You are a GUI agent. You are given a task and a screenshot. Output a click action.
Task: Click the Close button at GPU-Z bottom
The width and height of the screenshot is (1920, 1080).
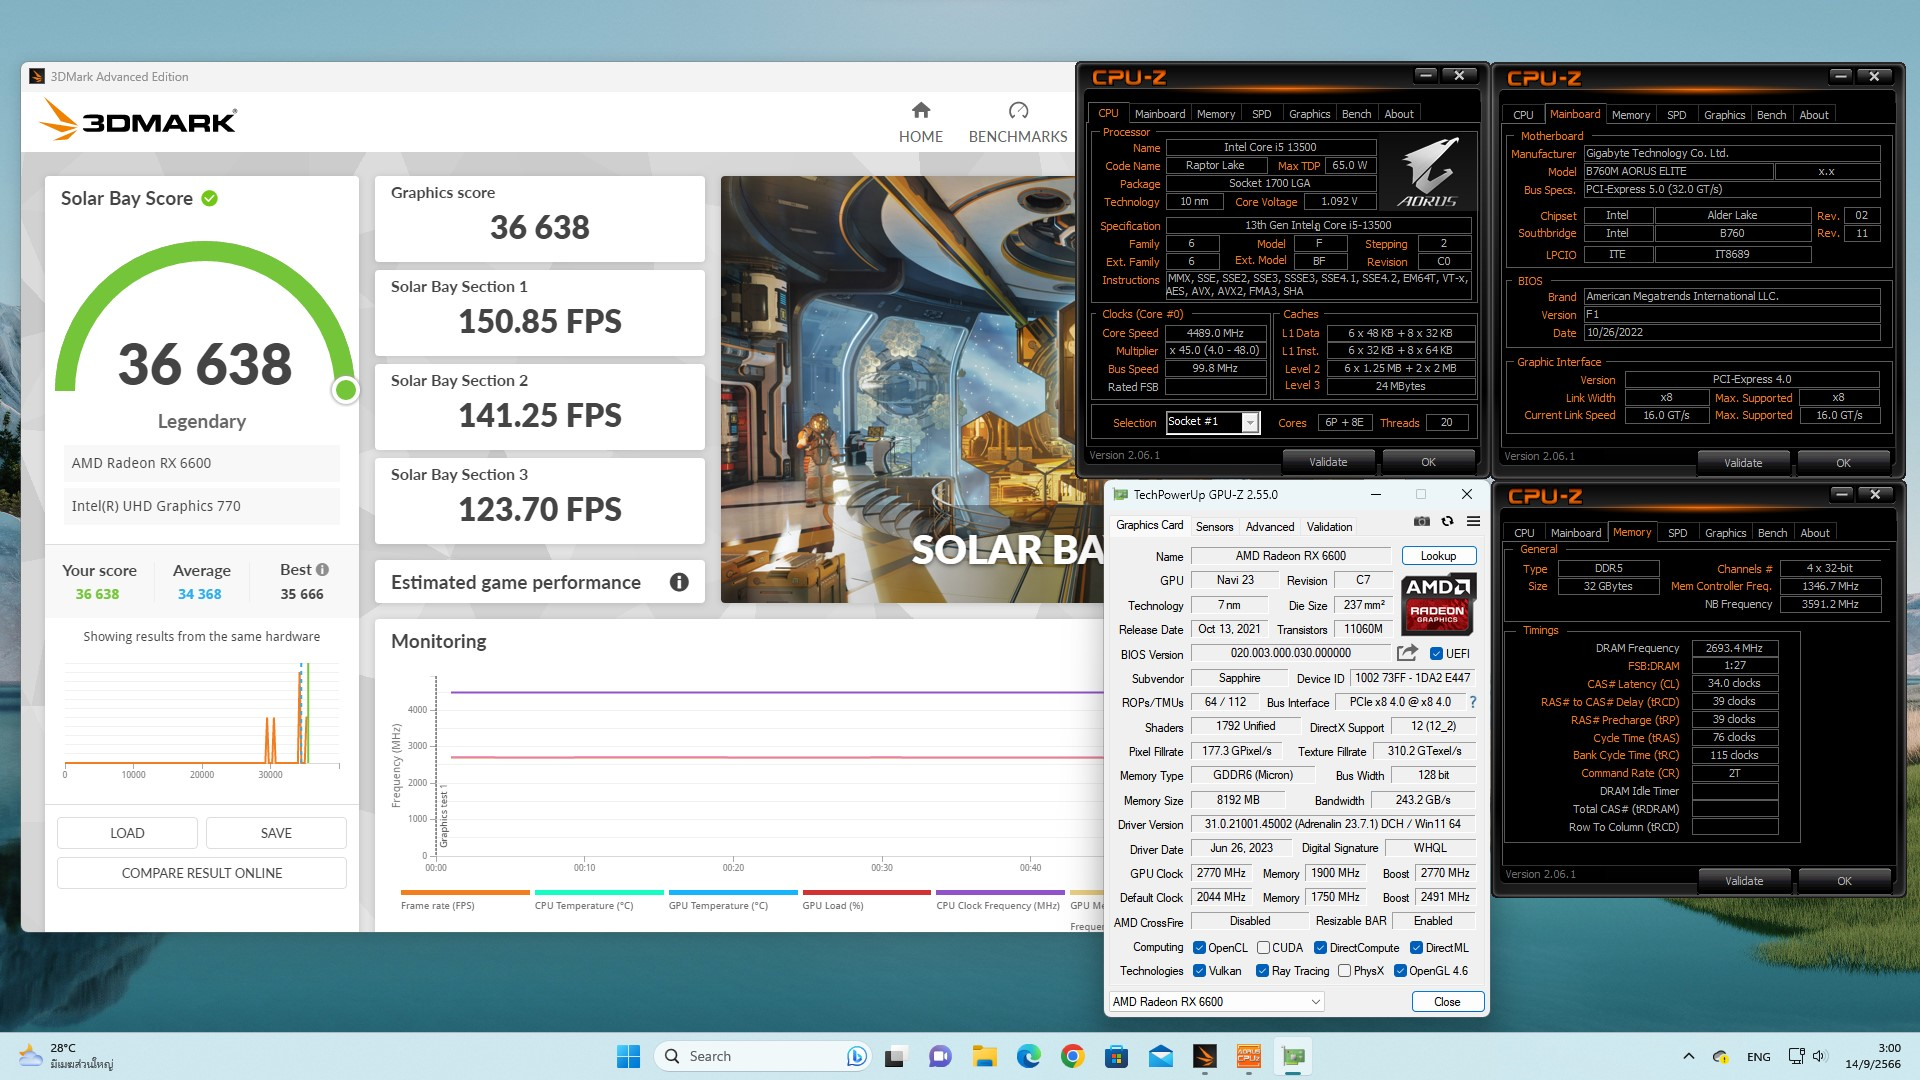tap(1447, 1002)
